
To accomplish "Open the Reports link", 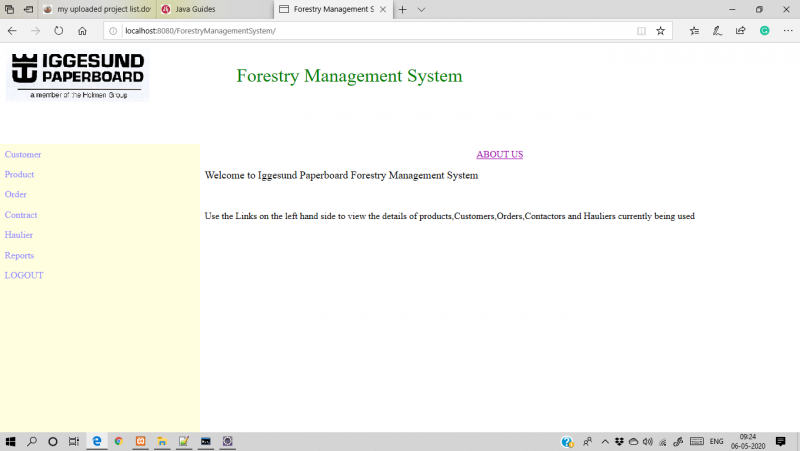I will (x=19, y=256).
